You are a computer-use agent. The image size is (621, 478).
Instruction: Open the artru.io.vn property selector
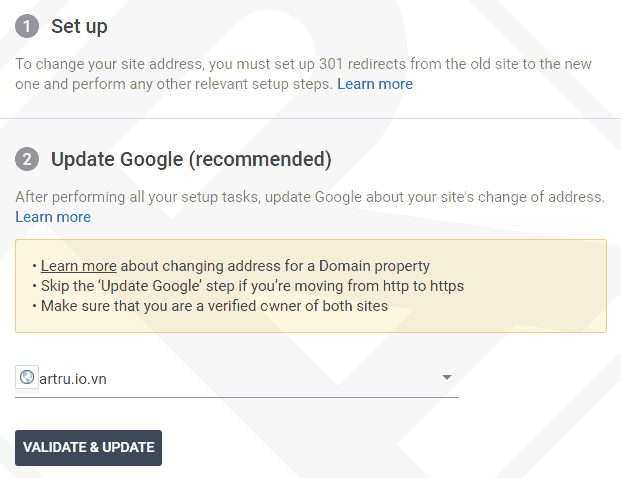click(x=237, y=379)
